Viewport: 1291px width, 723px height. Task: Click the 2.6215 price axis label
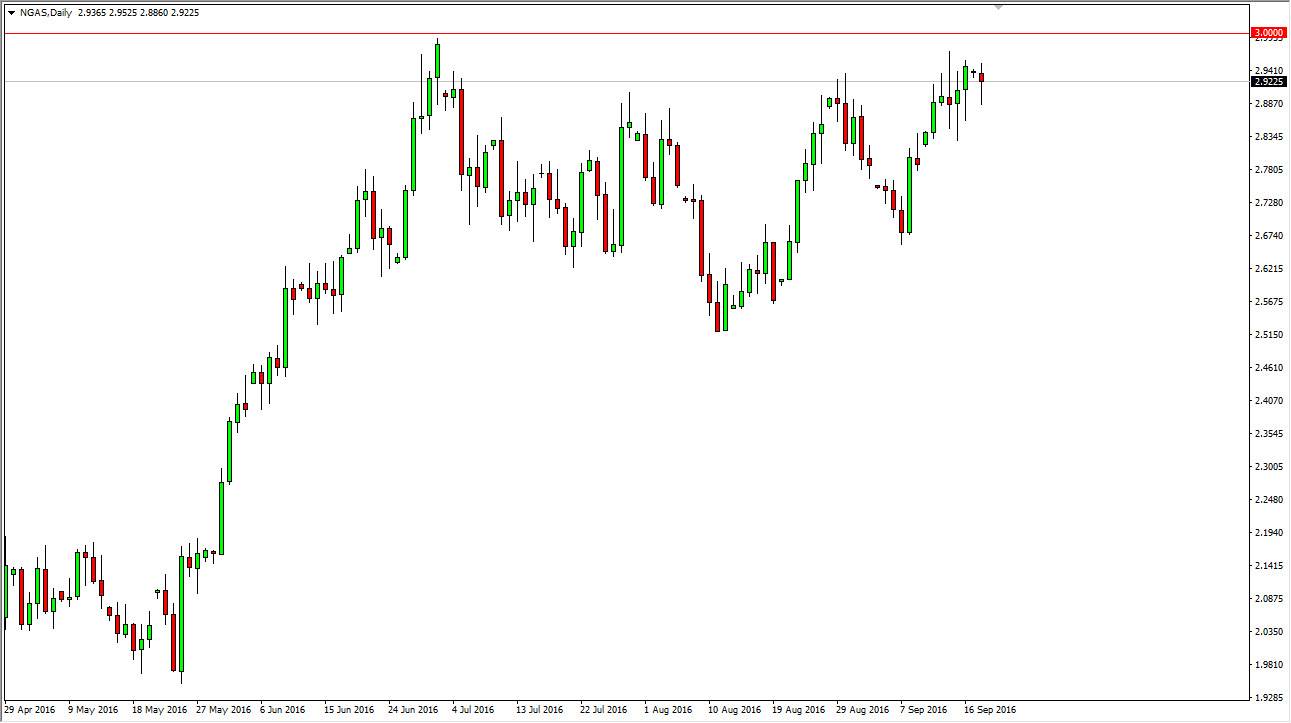(x=1268, y=268)
